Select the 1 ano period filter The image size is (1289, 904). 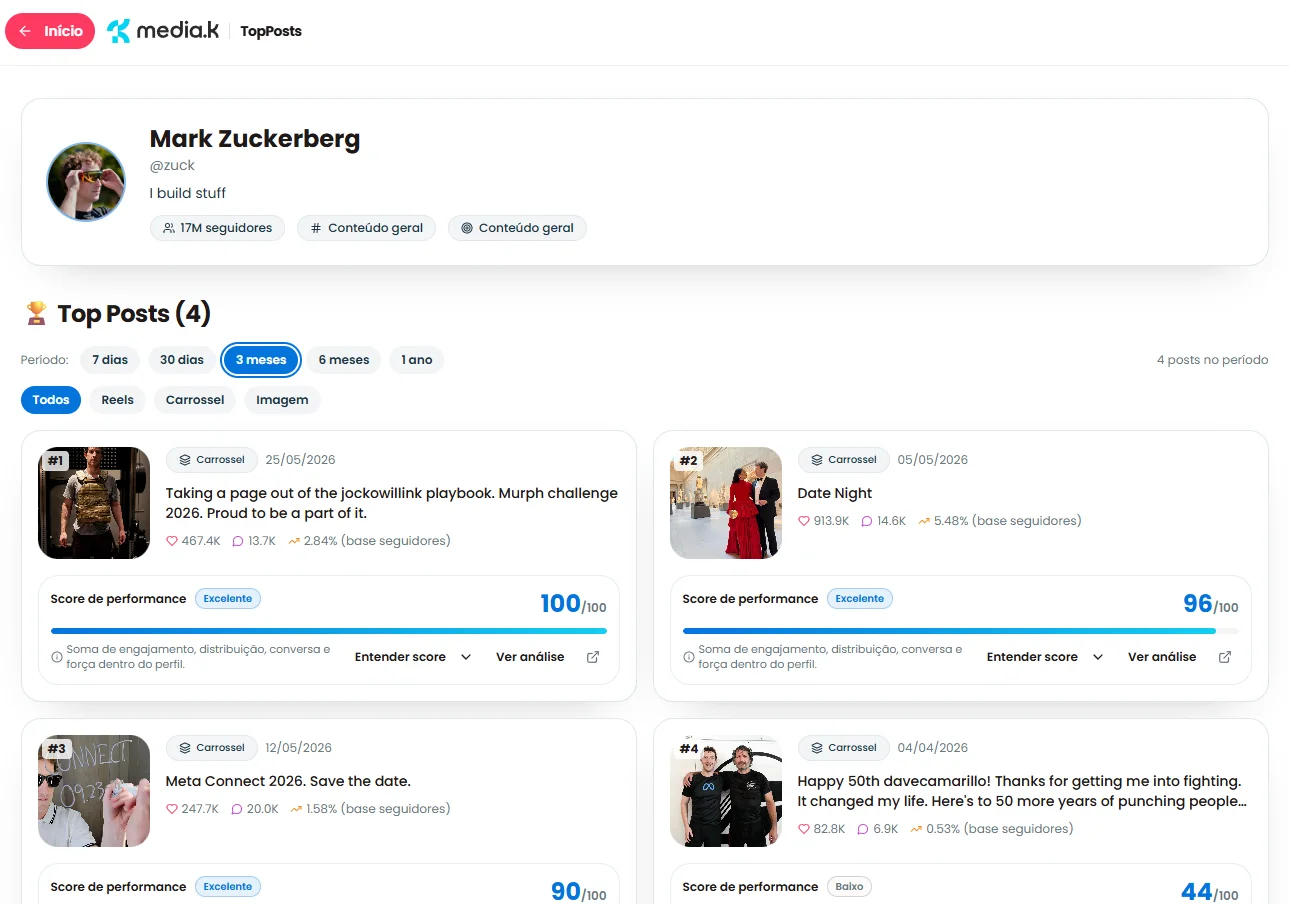click(417, 360)
